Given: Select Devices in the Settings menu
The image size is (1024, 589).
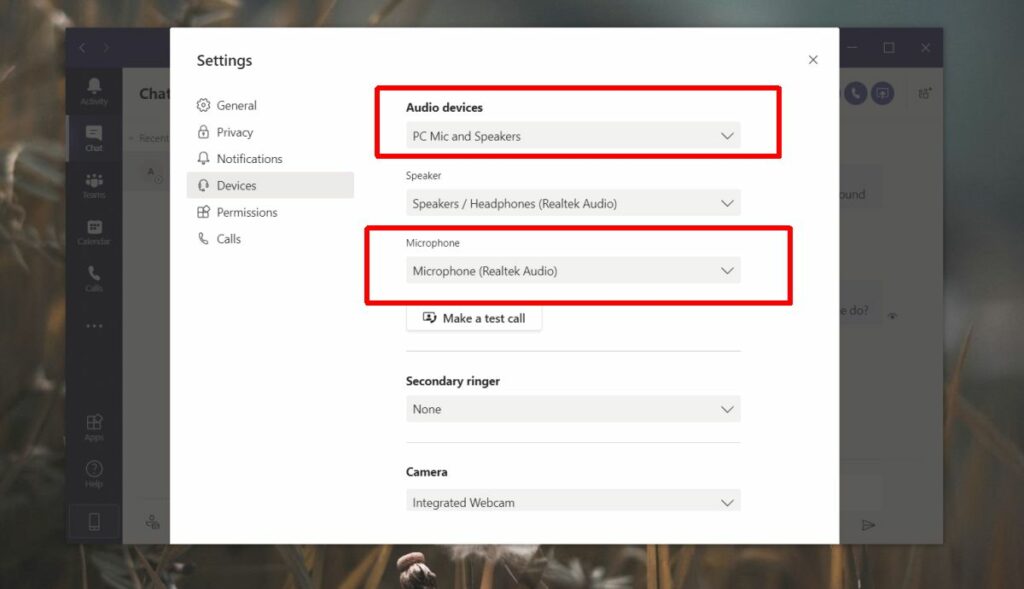Looking at the screenshot, I should (x=240, y=185).
